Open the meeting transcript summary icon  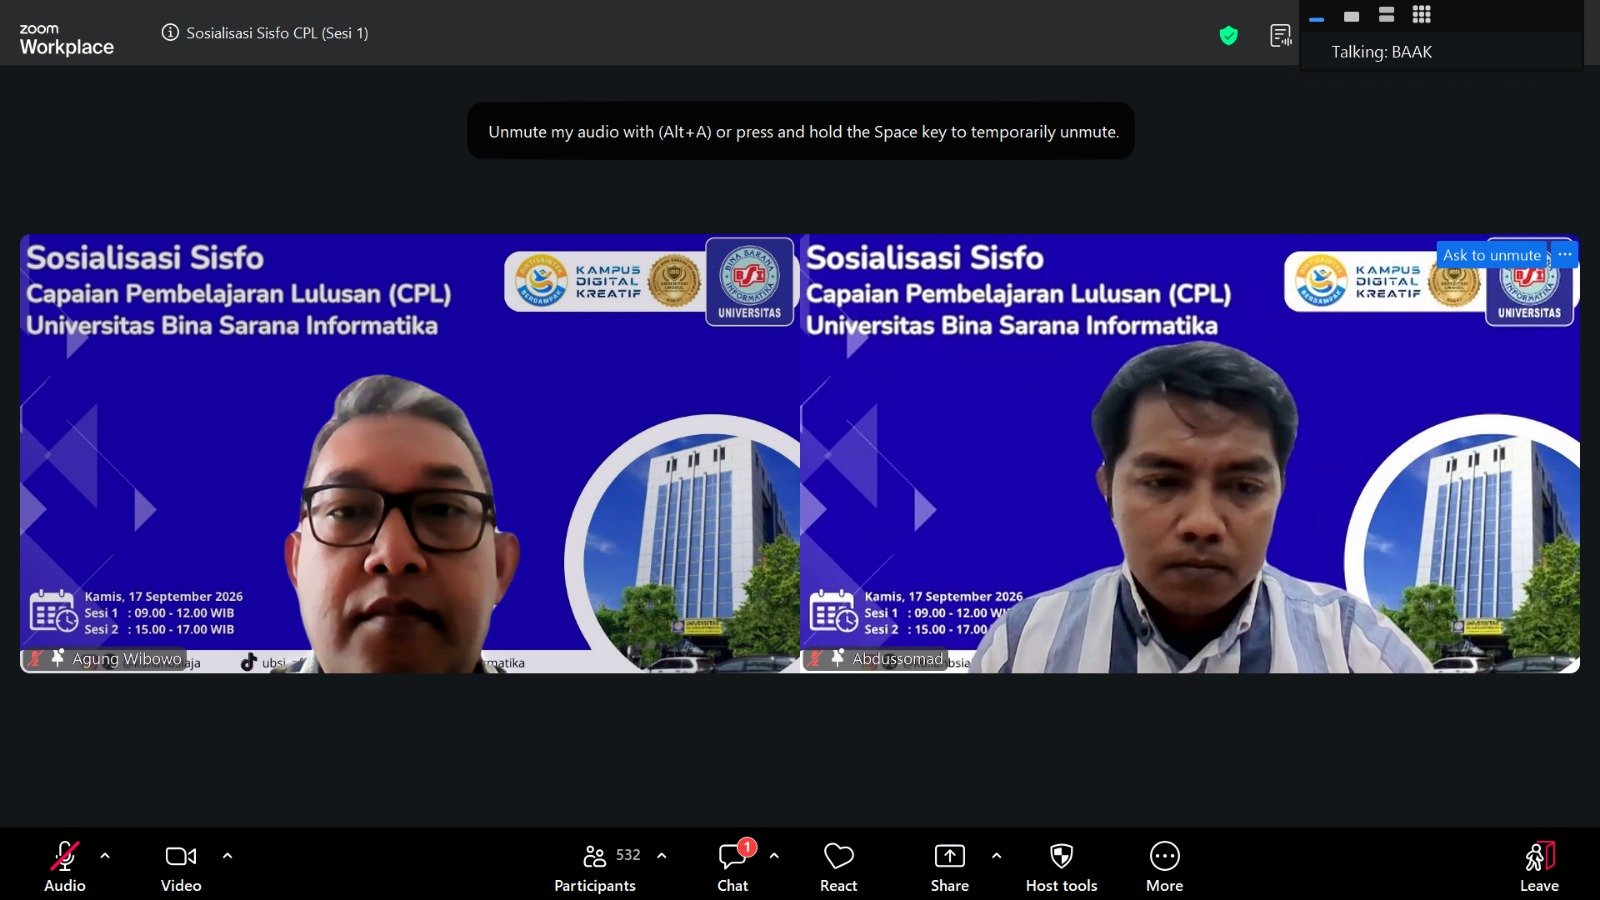click(1281, 36)
